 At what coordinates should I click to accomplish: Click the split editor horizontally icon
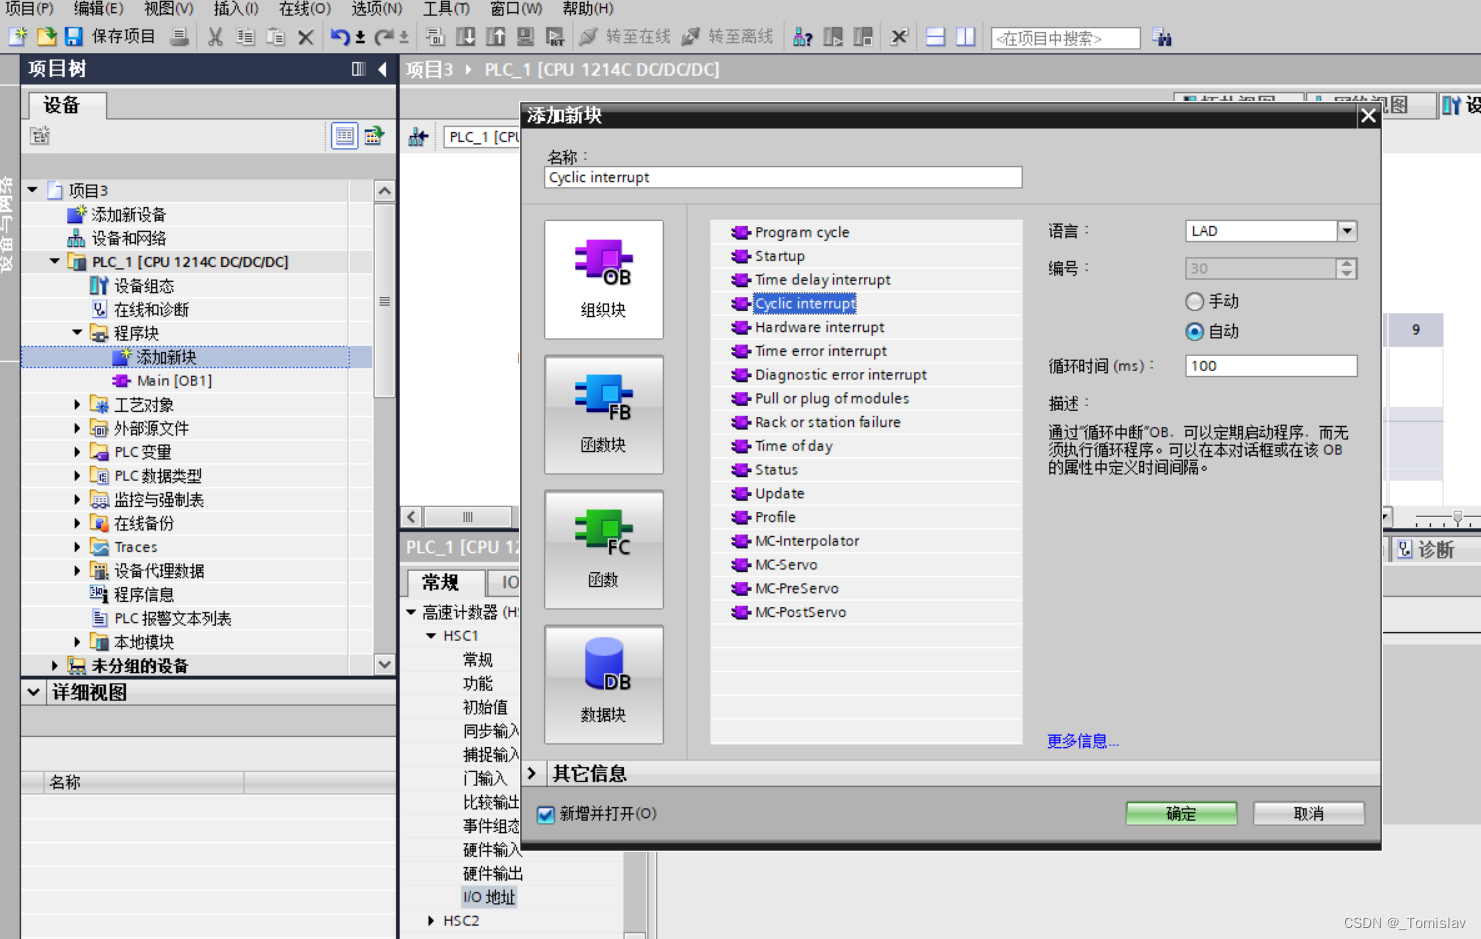[935, 37]
